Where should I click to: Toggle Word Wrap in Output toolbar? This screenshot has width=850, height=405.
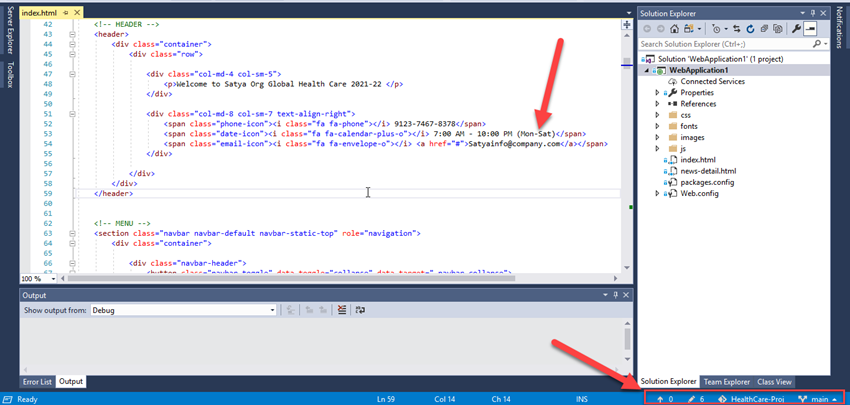point(359,310)
